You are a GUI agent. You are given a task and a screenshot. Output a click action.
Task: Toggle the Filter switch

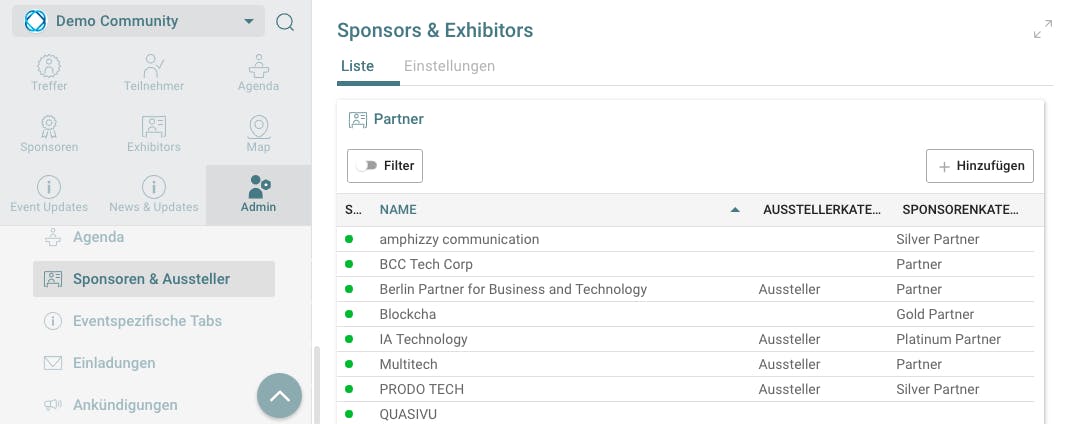(x=368, y=166)
